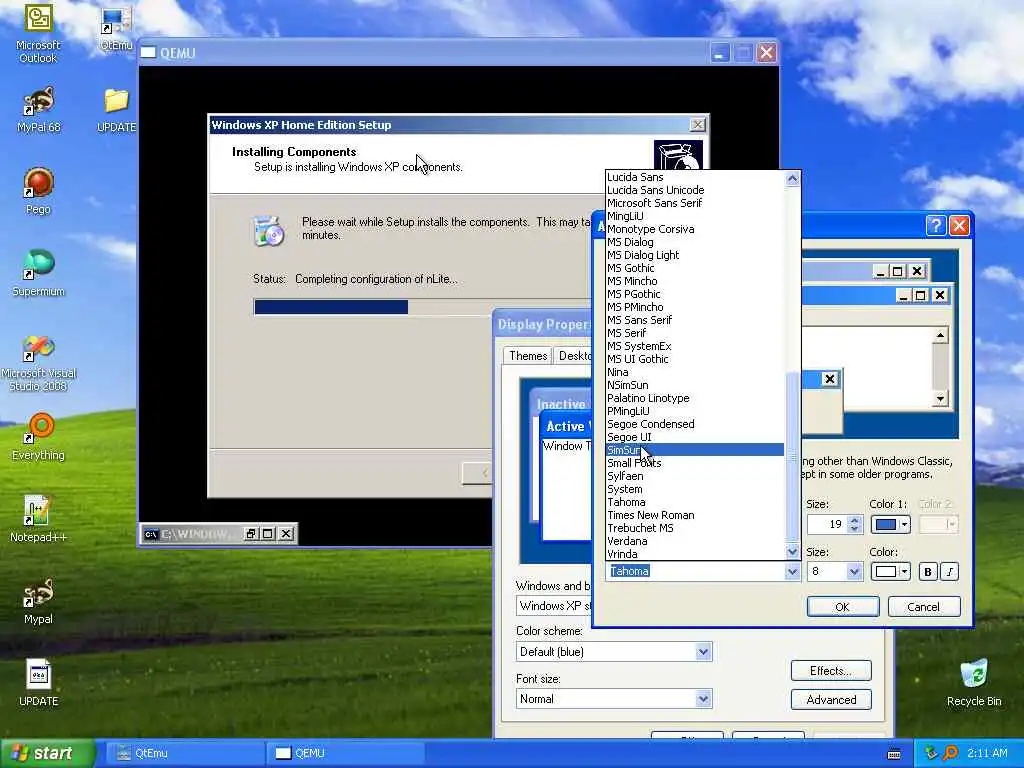Viewport: 1024px width, 768px height.
Task: Decrease item Size spinner value
Action: 854,528
